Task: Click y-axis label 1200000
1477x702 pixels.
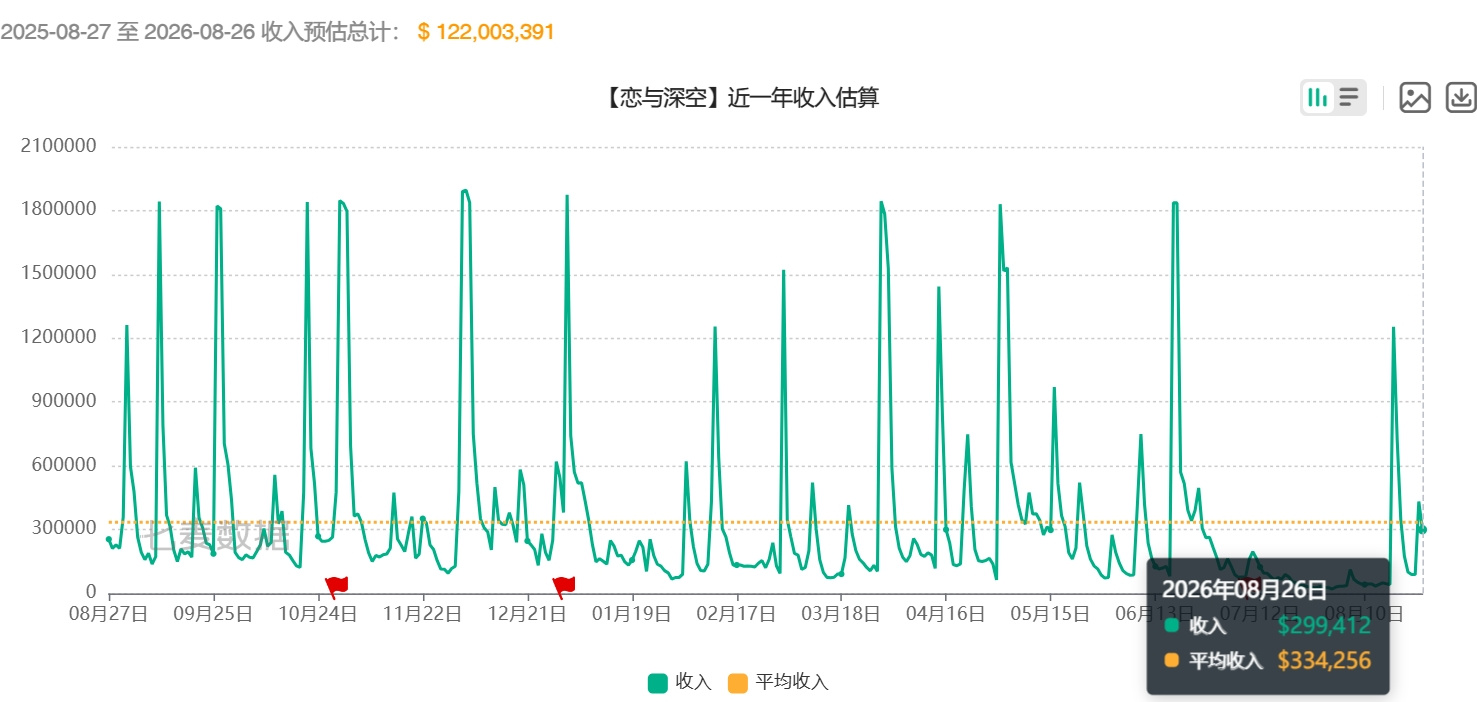Action: [x=58, y=338]
